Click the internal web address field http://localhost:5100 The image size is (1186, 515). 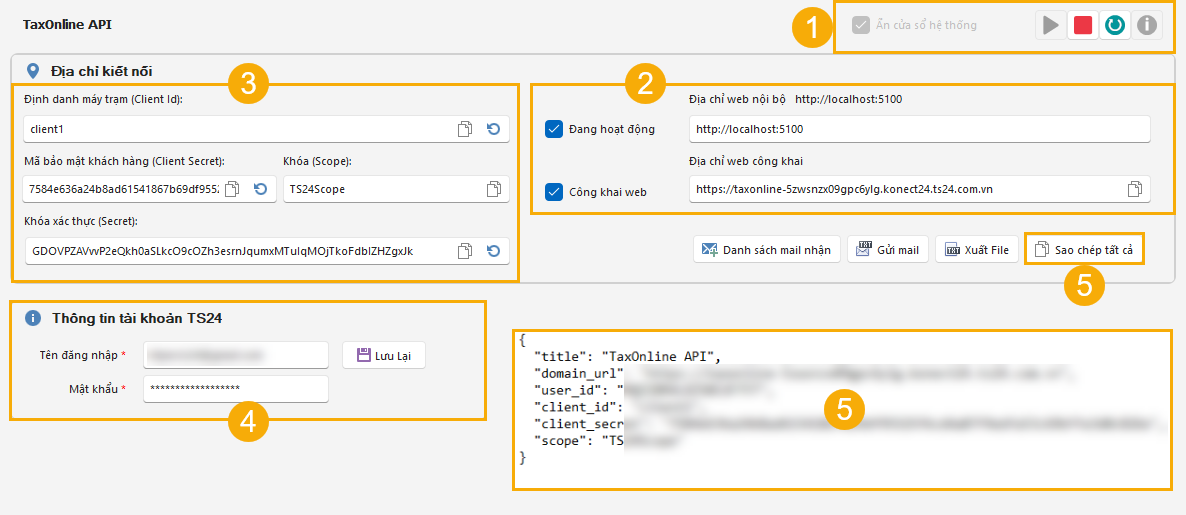click(920, 129)
